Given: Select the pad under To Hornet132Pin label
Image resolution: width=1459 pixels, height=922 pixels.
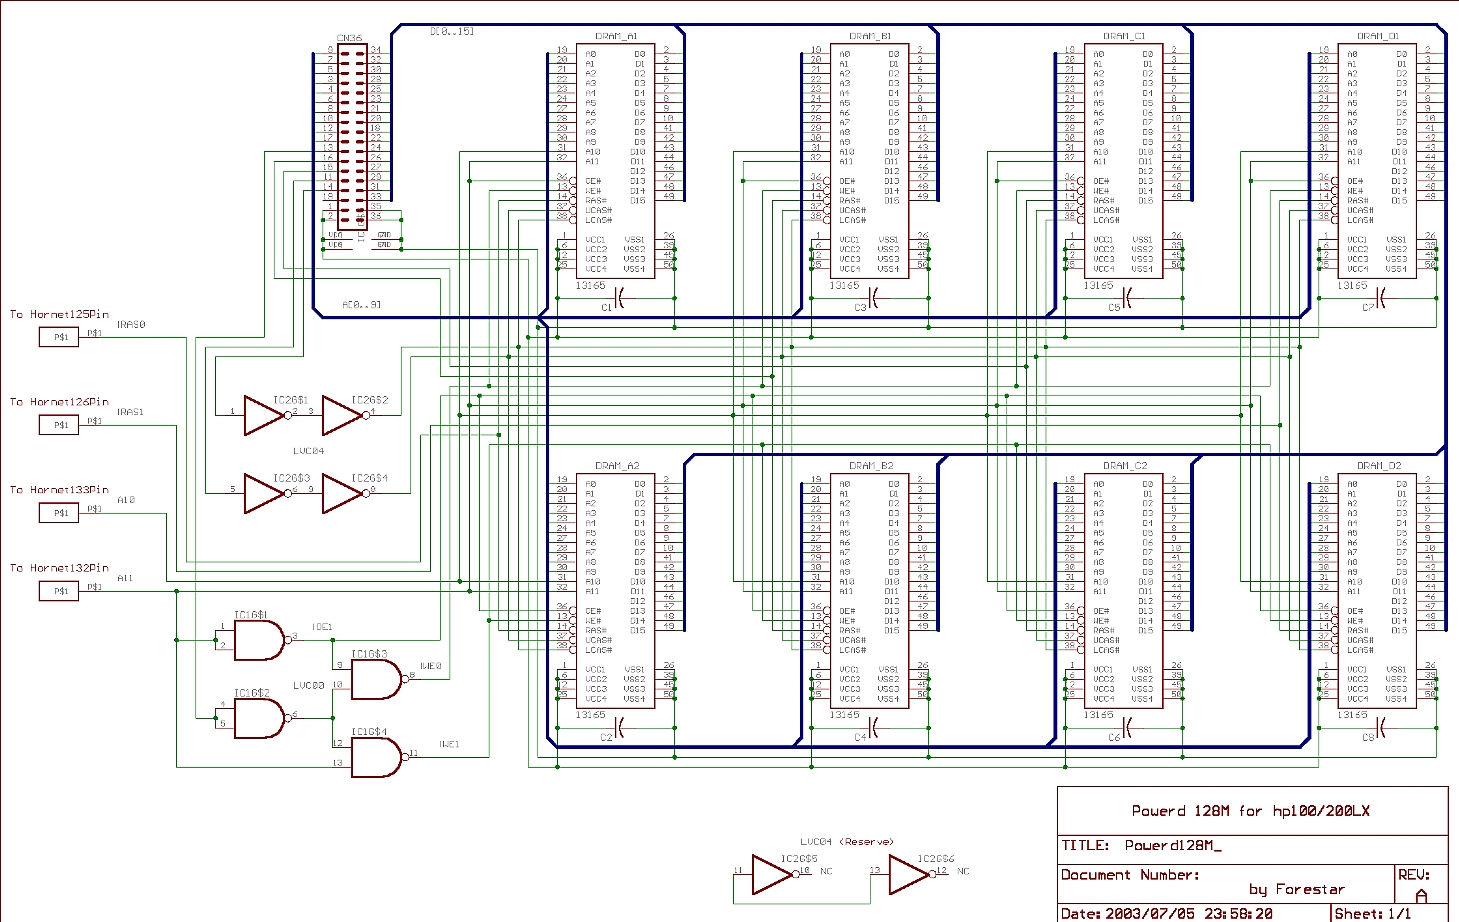Looking at the screenshot, I should pos(60,591).
